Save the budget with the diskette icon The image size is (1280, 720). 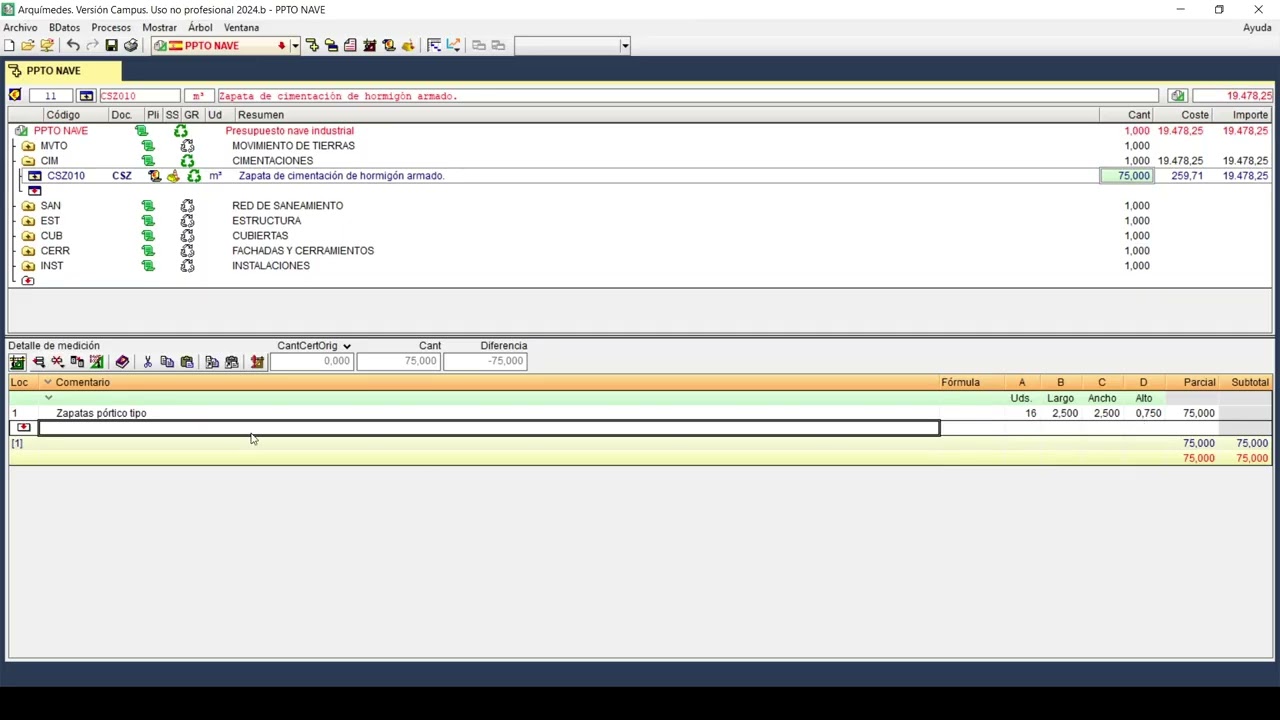click(x=111, y=45)
